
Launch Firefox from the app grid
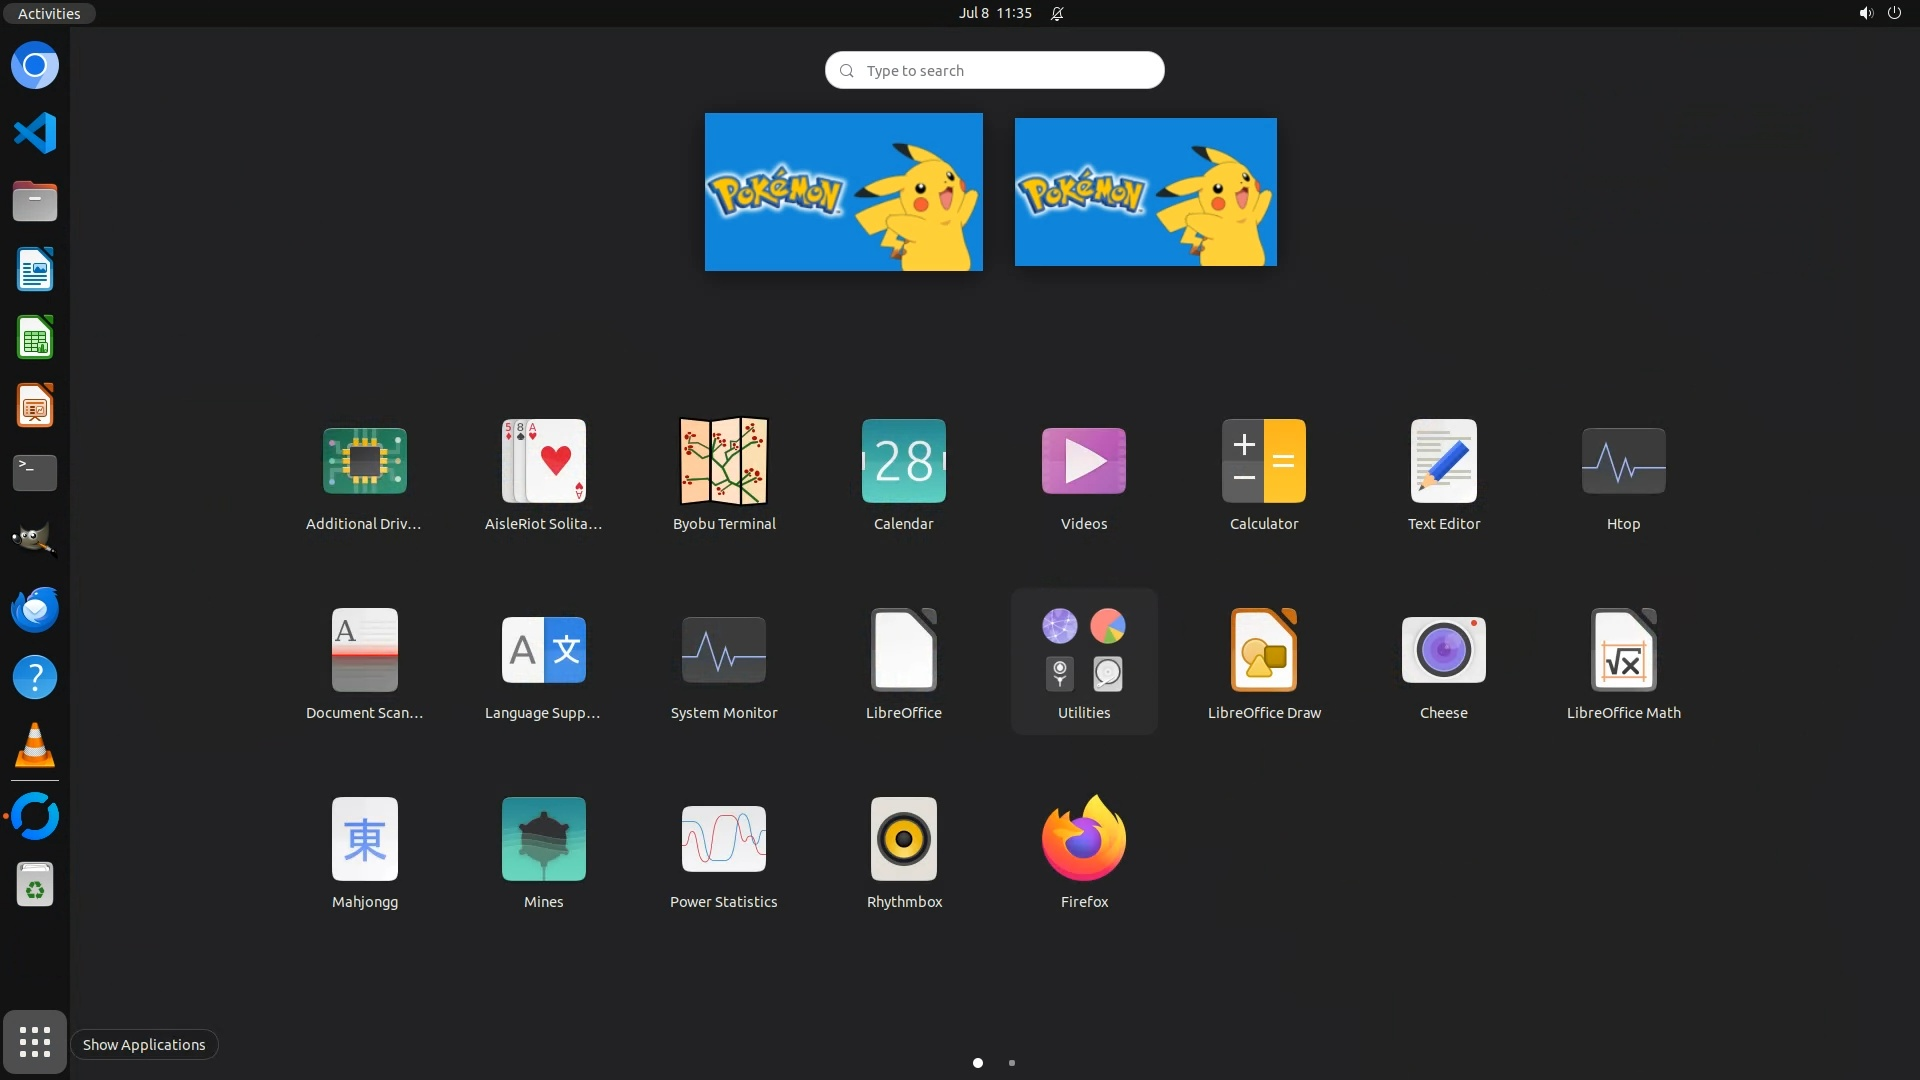click(1083, 839)
